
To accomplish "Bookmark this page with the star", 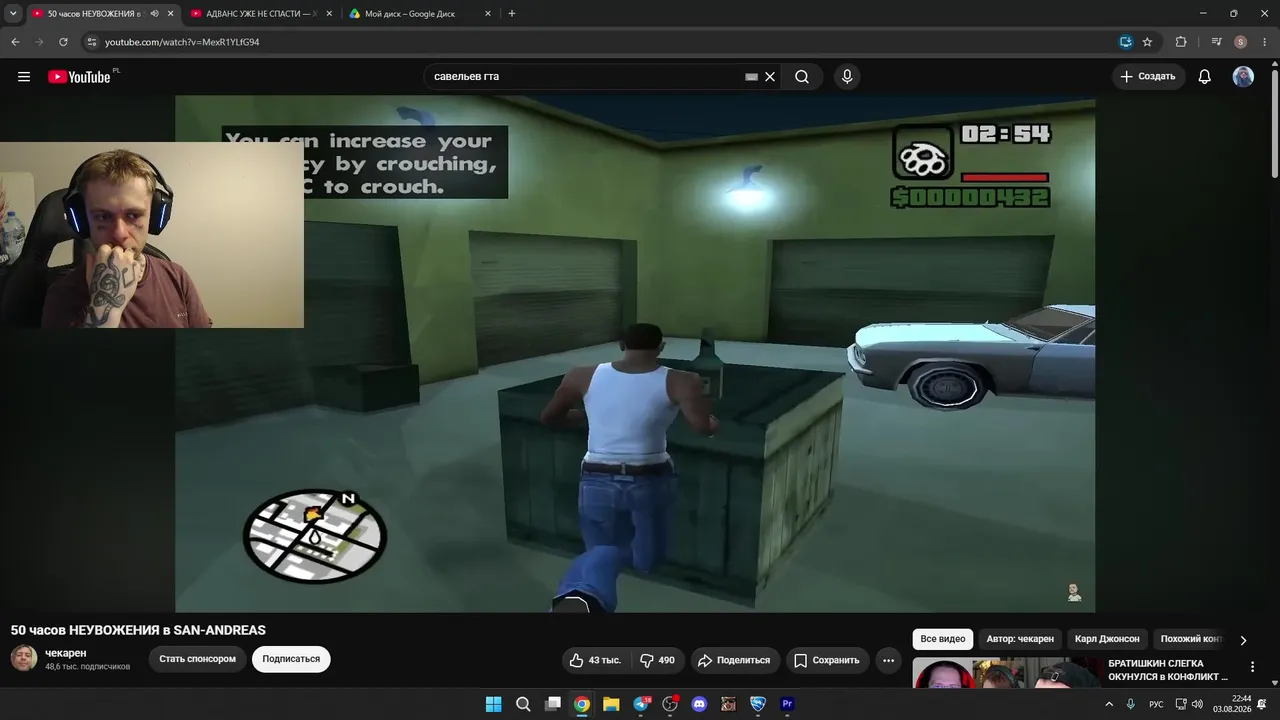I will 1147,42.
